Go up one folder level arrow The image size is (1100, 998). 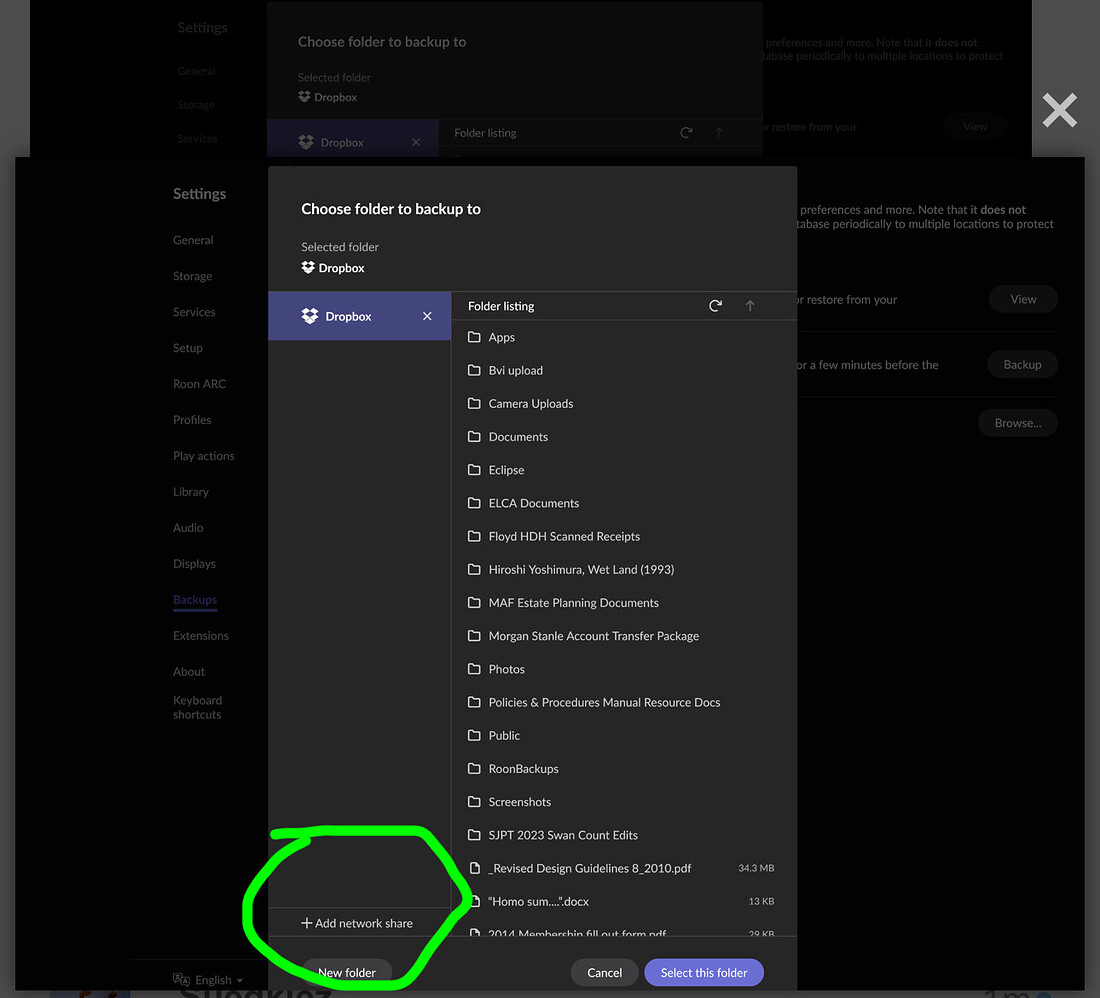click(x=750, y=306)
